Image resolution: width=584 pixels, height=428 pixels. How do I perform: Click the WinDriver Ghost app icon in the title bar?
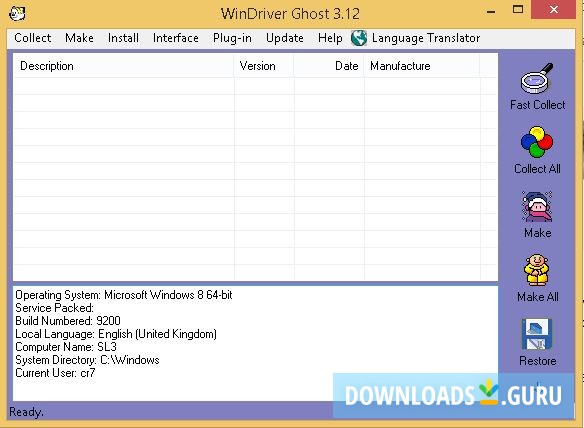(x=17, y=14)
